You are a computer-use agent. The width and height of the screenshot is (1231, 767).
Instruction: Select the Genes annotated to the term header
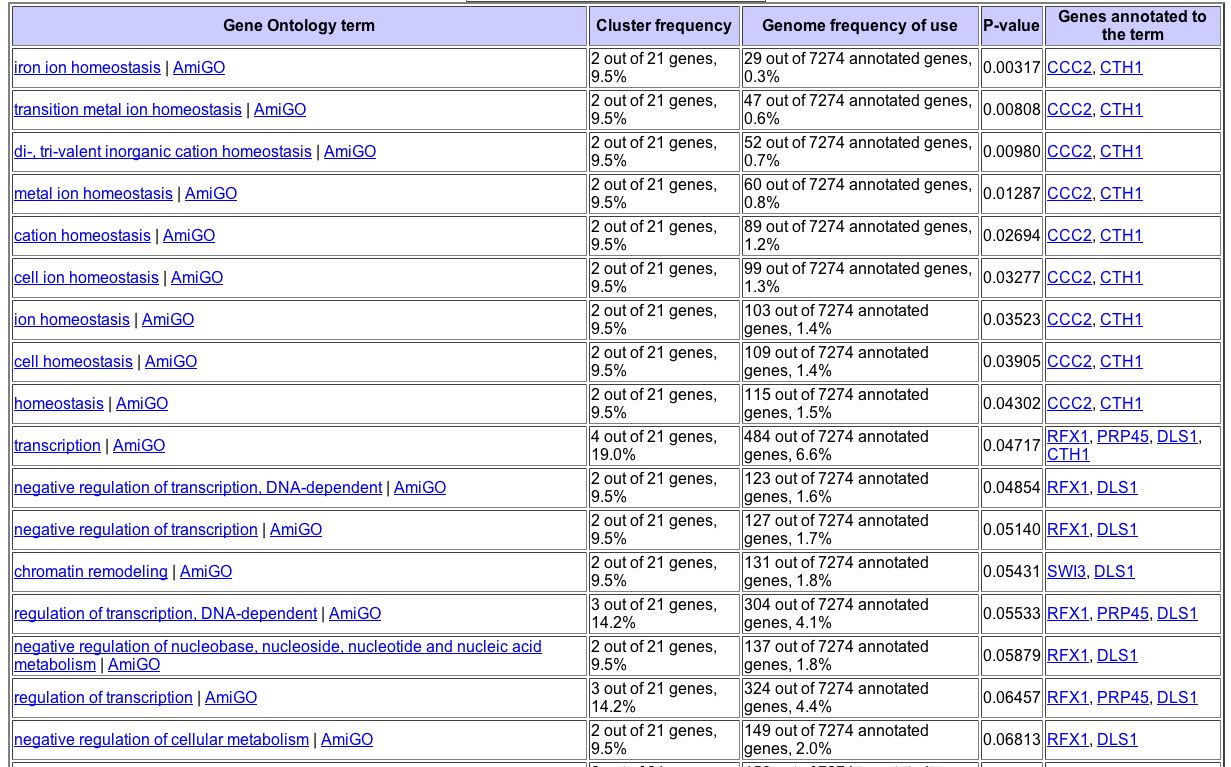[1132, 26]
